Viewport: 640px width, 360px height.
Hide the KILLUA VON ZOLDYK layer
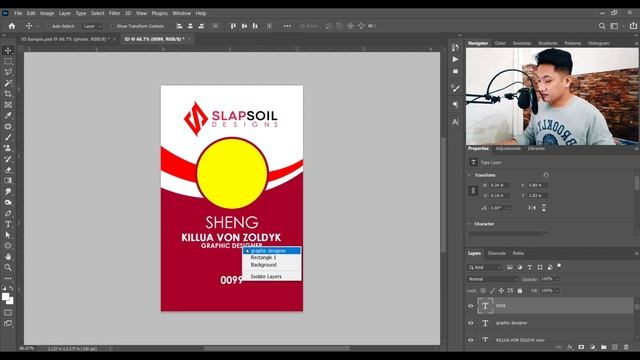click(471, 340)
